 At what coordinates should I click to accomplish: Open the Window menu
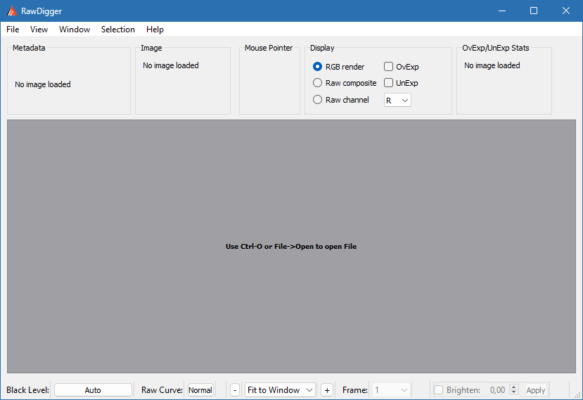pos(74,29)
